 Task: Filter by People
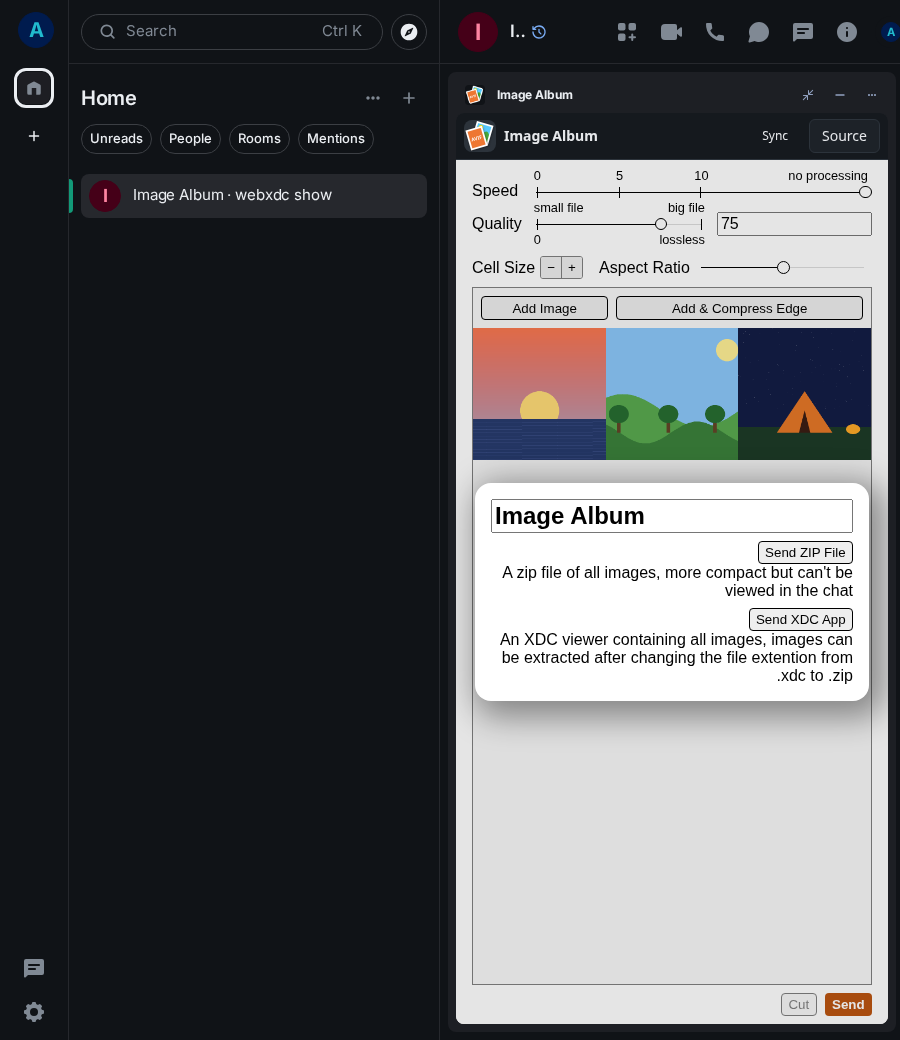[190, 139]
